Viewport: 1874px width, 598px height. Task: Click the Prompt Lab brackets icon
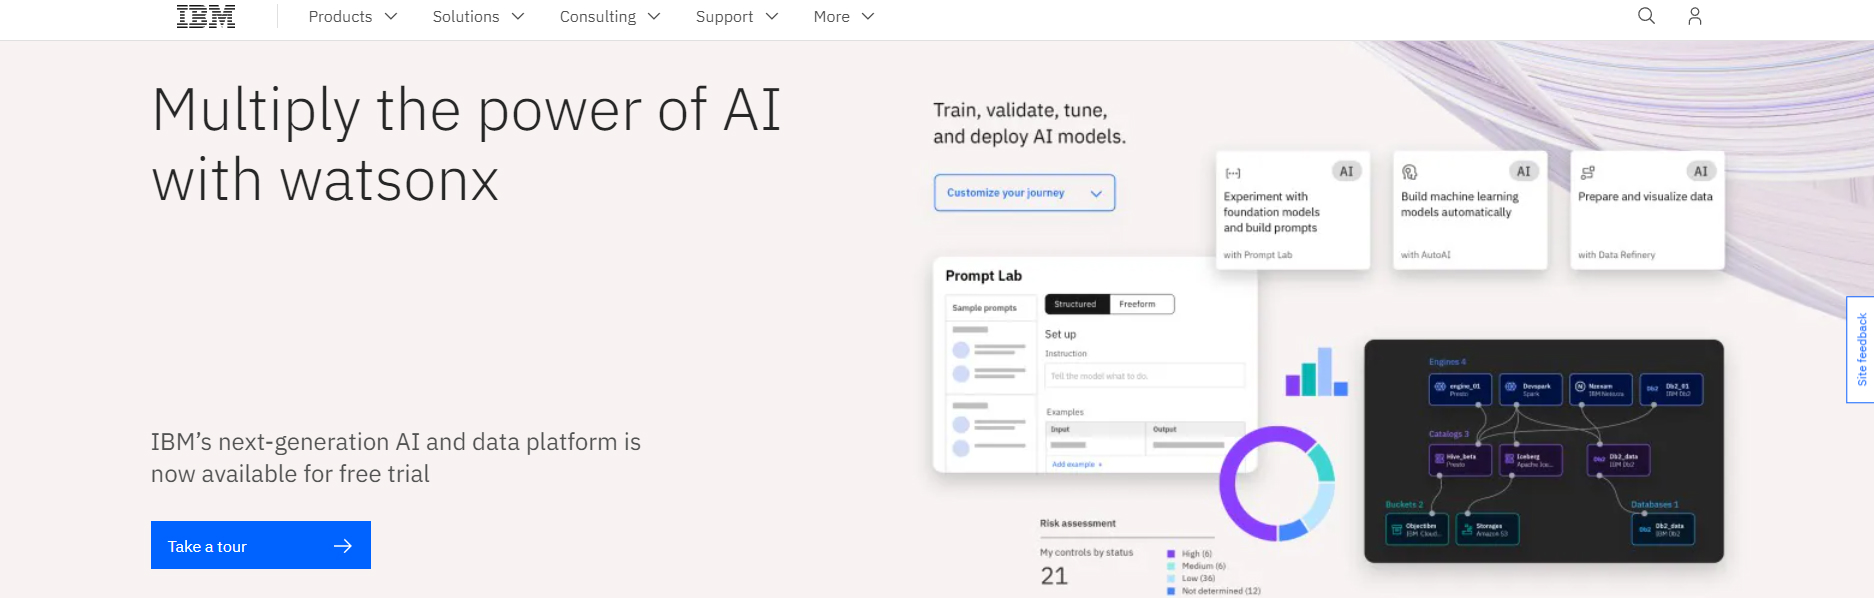click(x=1233, y=173)
